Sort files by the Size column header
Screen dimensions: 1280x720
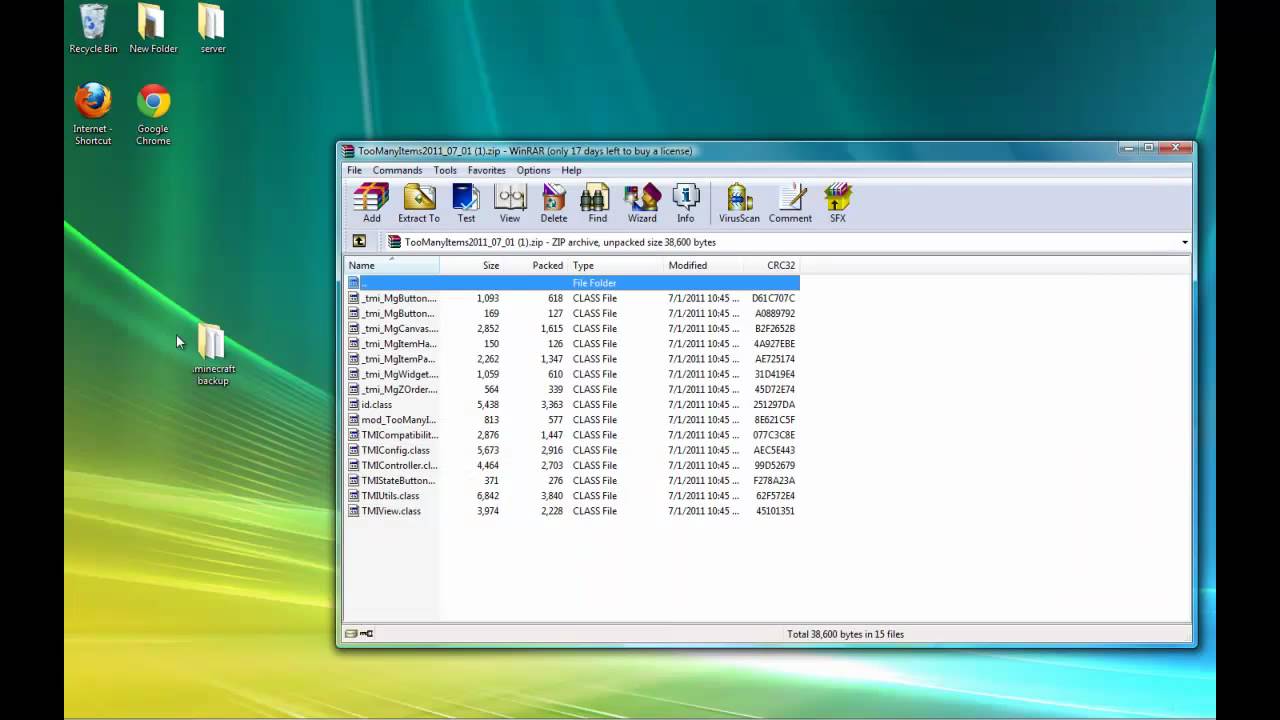click(472, 265)
